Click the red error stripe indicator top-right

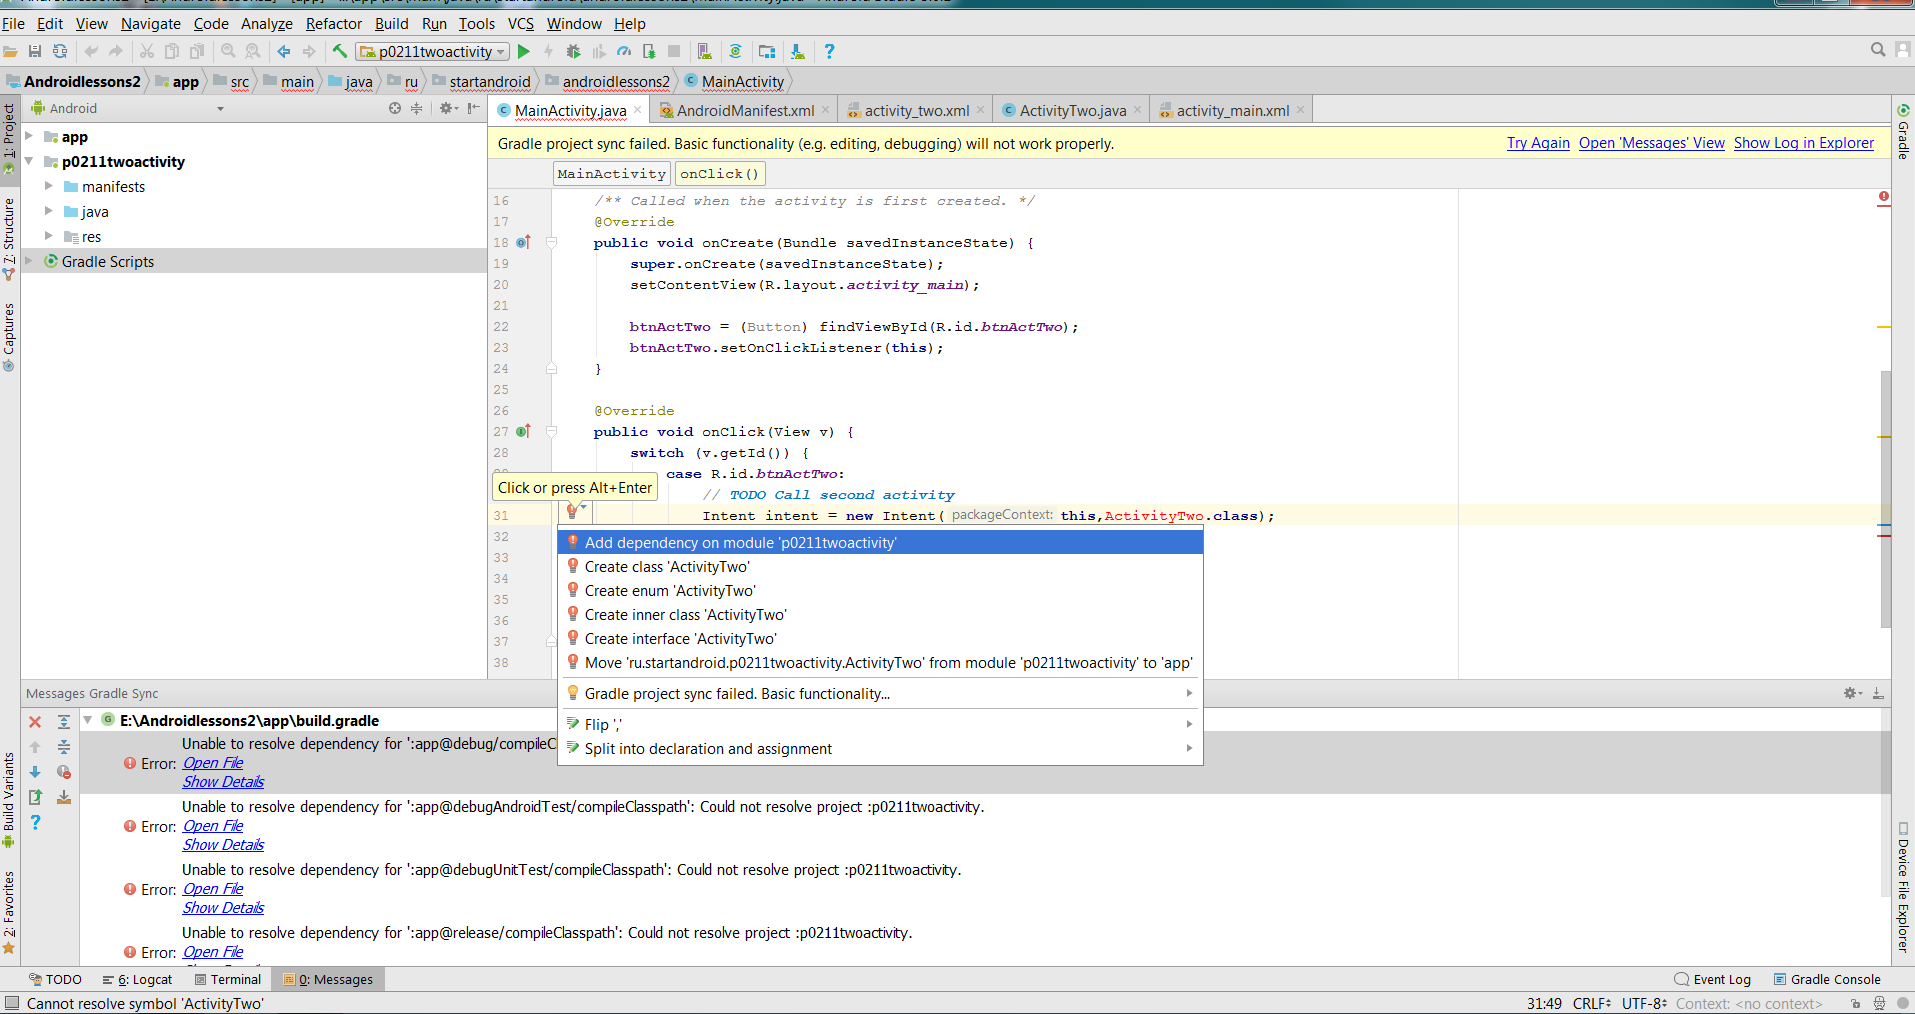click(1884, 197)
